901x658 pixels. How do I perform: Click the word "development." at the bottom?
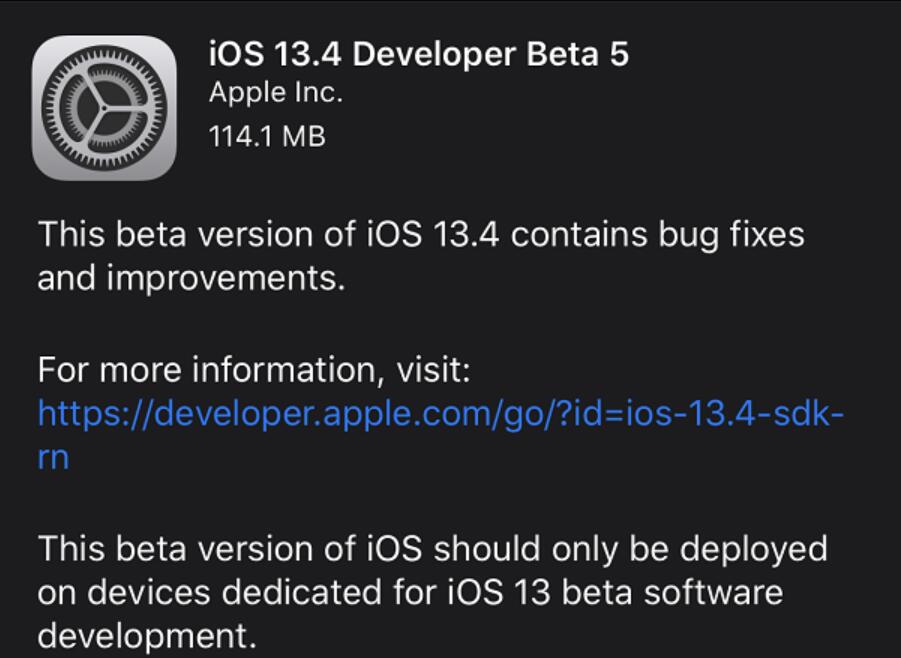[x=141, y=635]
